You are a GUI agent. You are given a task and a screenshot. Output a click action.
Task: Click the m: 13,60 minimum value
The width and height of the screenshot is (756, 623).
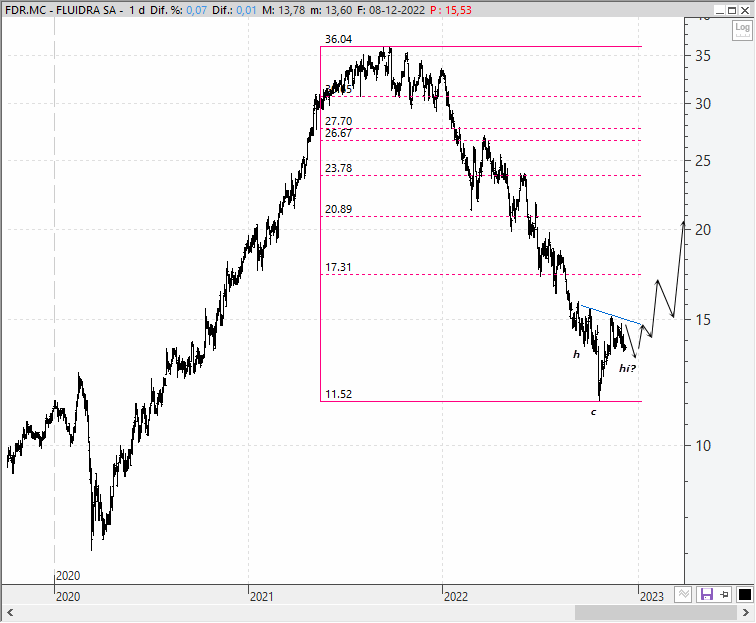tap(331, 10)
